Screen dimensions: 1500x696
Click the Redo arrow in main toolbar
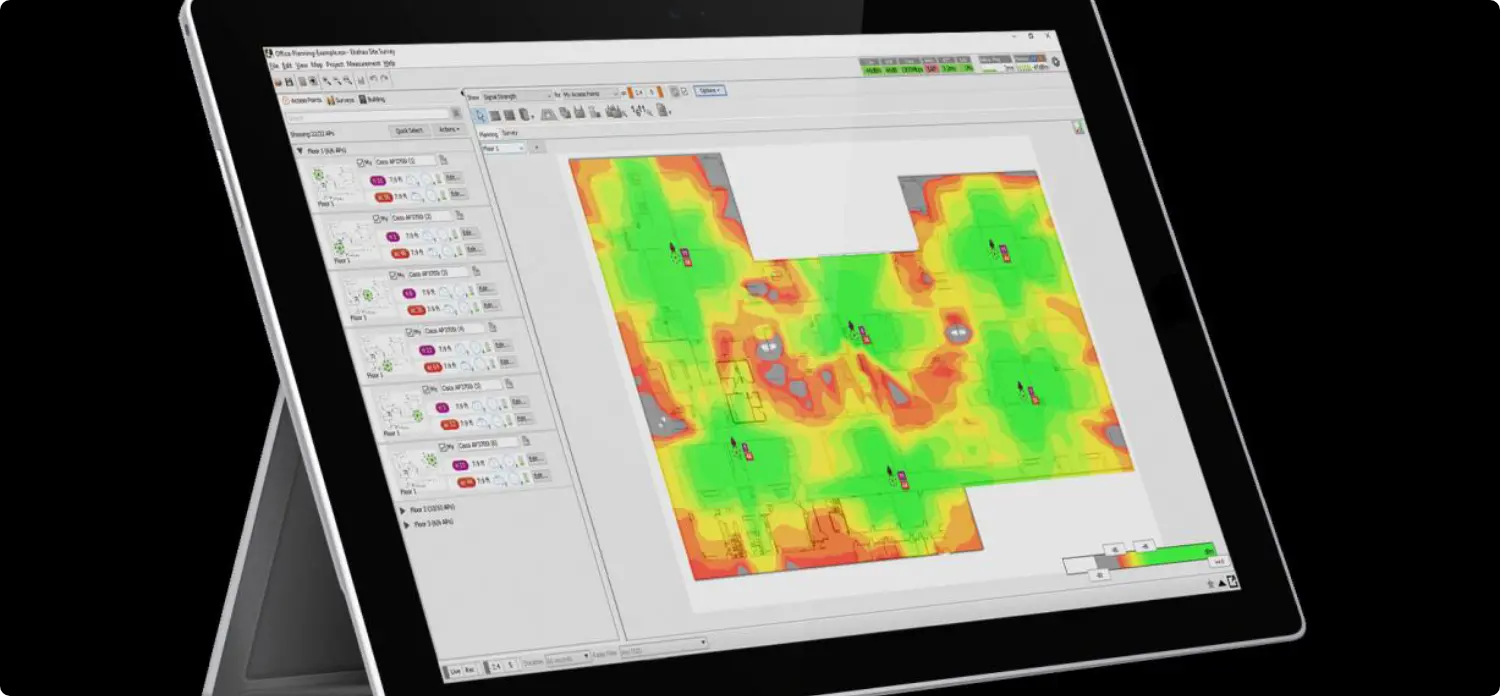385,78
